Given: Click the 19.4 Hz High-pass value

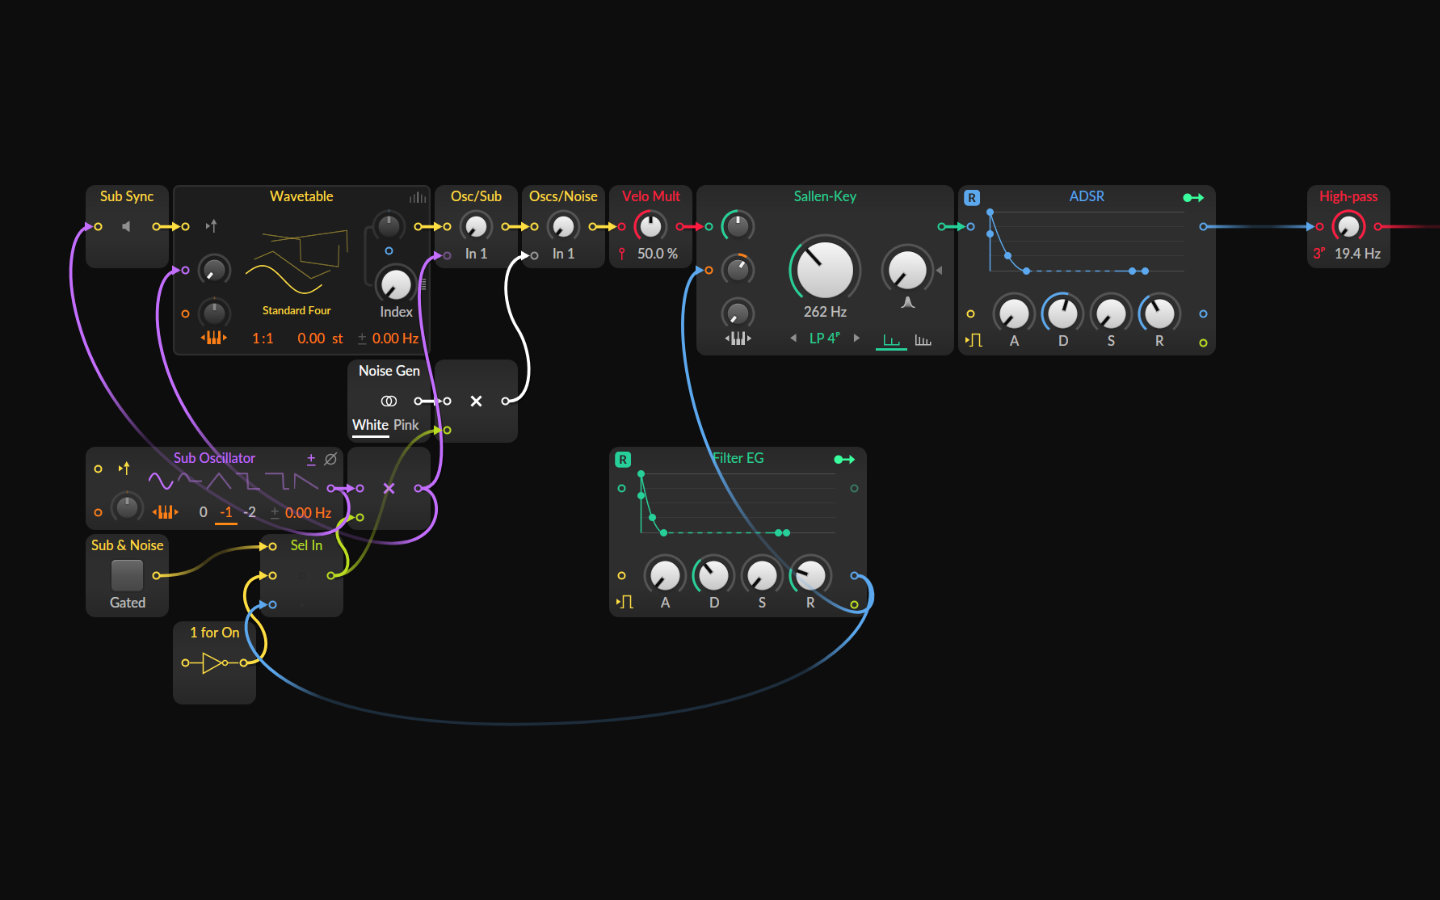Looking at the screenshot, I should tap(1357, 254).
